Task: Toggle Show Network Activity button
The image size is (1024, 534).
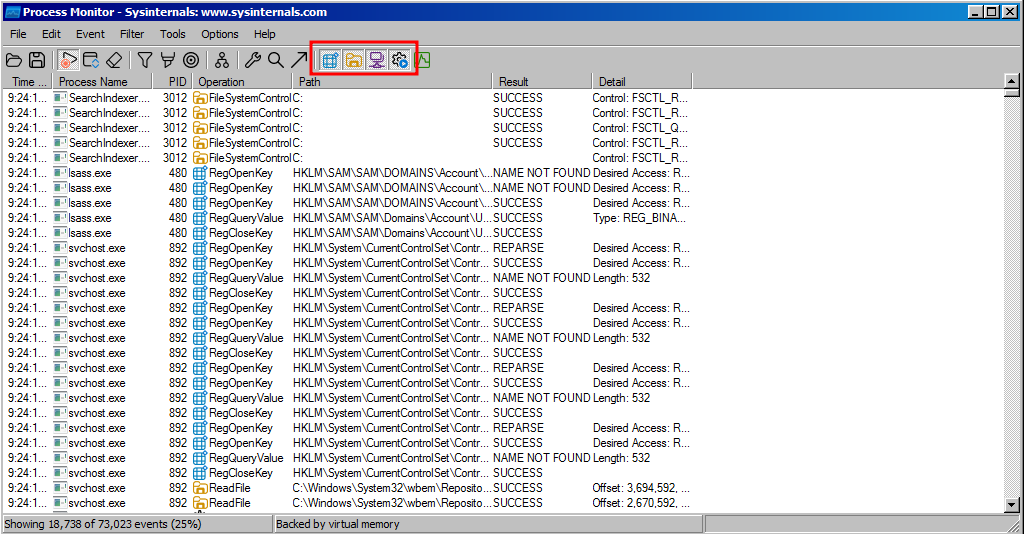Action: 376,60
